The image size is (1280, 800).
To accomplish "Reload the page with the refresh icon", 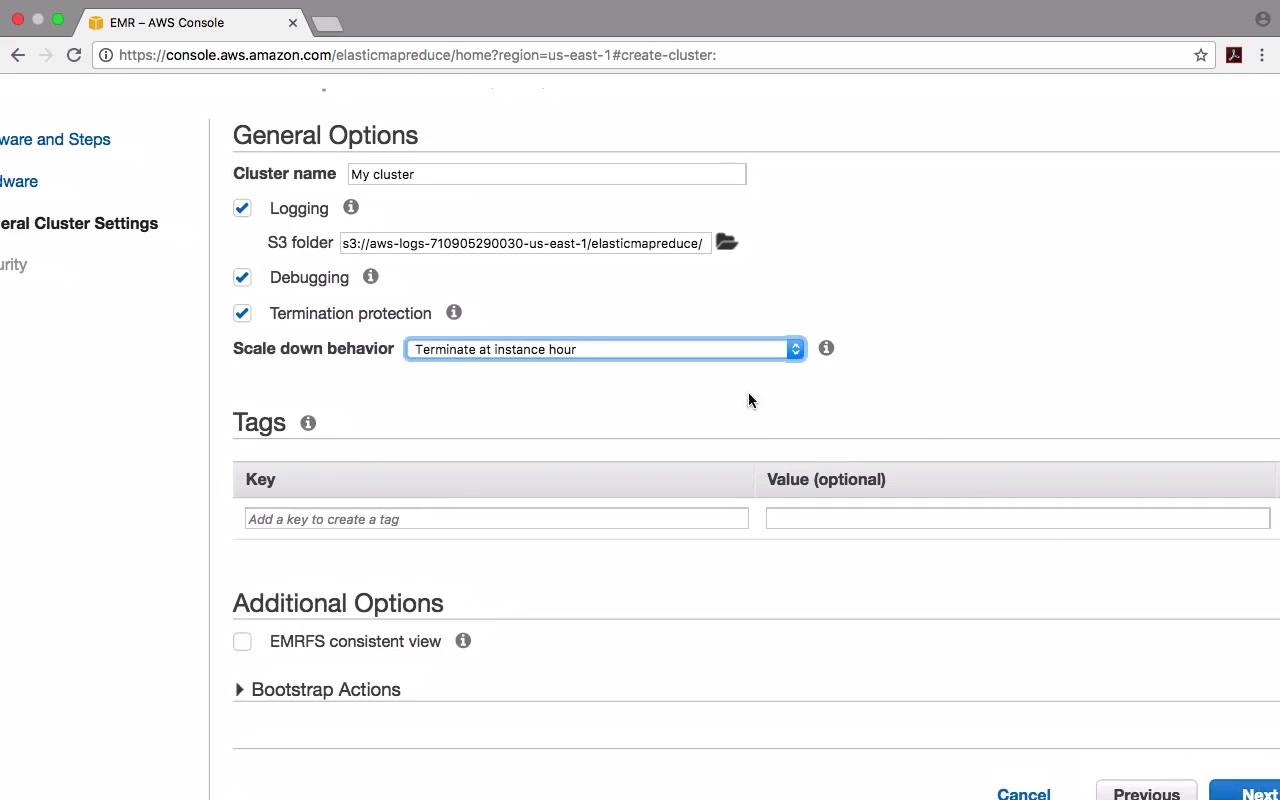I will coord(74,55).
